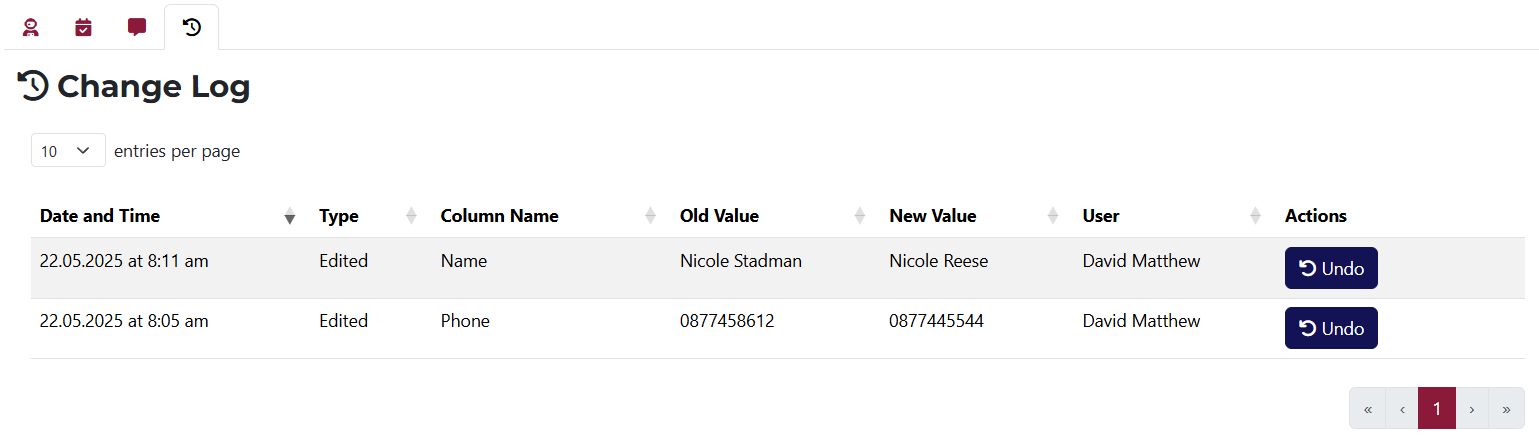Sort the Type column
1539x436 pixels.
click(x=339, y=216)
